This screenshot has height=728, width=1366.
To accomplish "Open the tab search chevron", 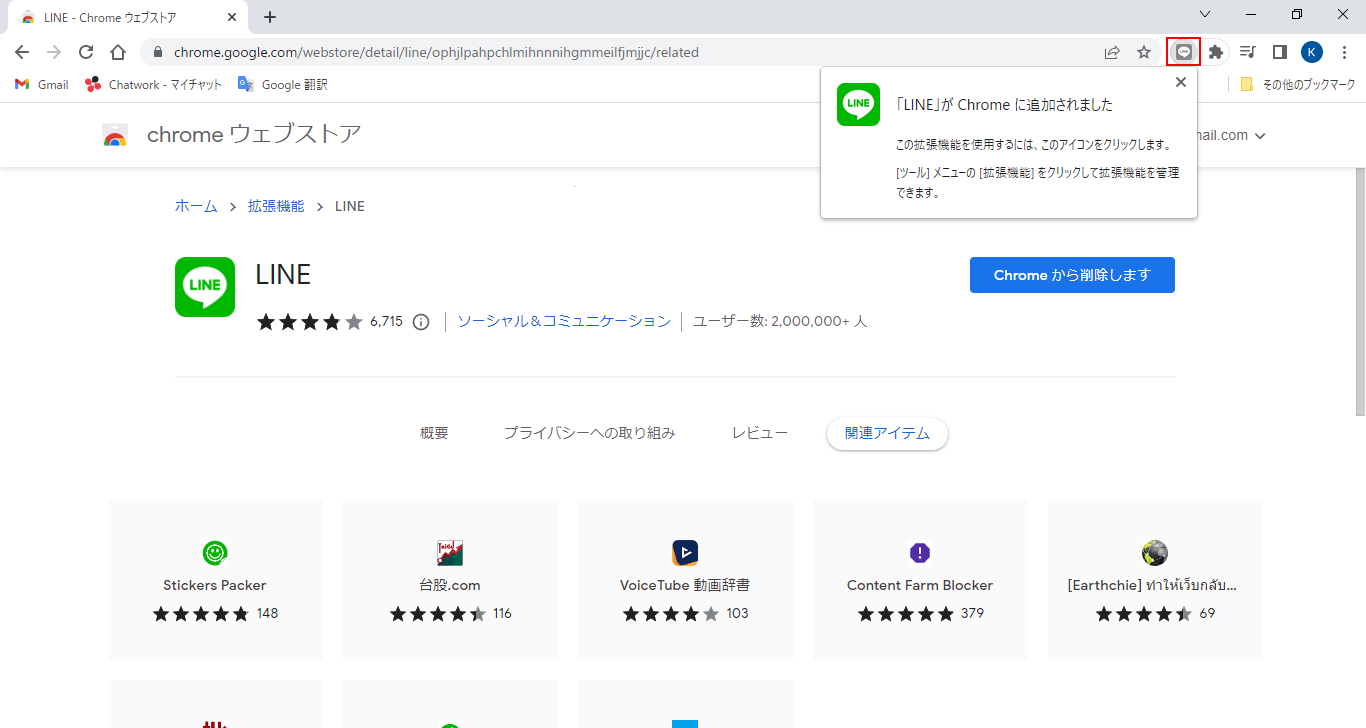I will pyautogui.click(x=1205, y=14).
